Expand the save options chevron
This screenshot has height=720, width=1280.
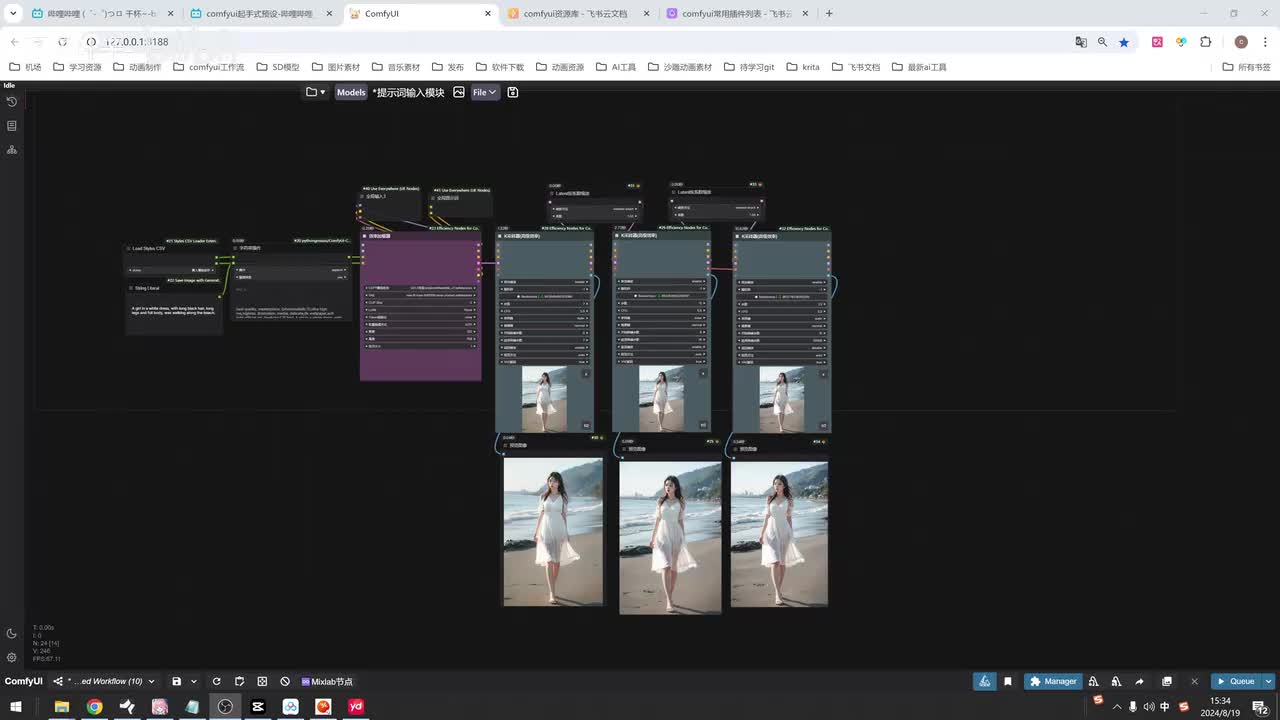pyautogui.click(x=194, y=681)
